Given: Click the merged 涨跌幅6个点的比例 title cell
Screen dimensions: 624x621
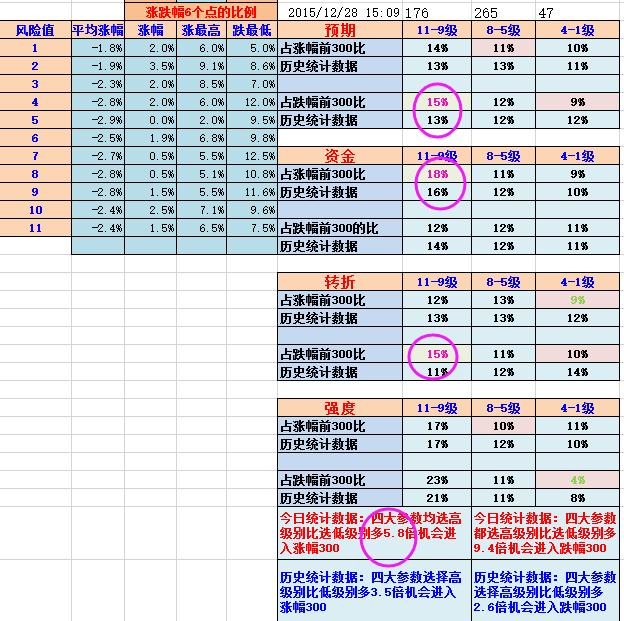Looking at the screenshot, I should pos(201,12).
